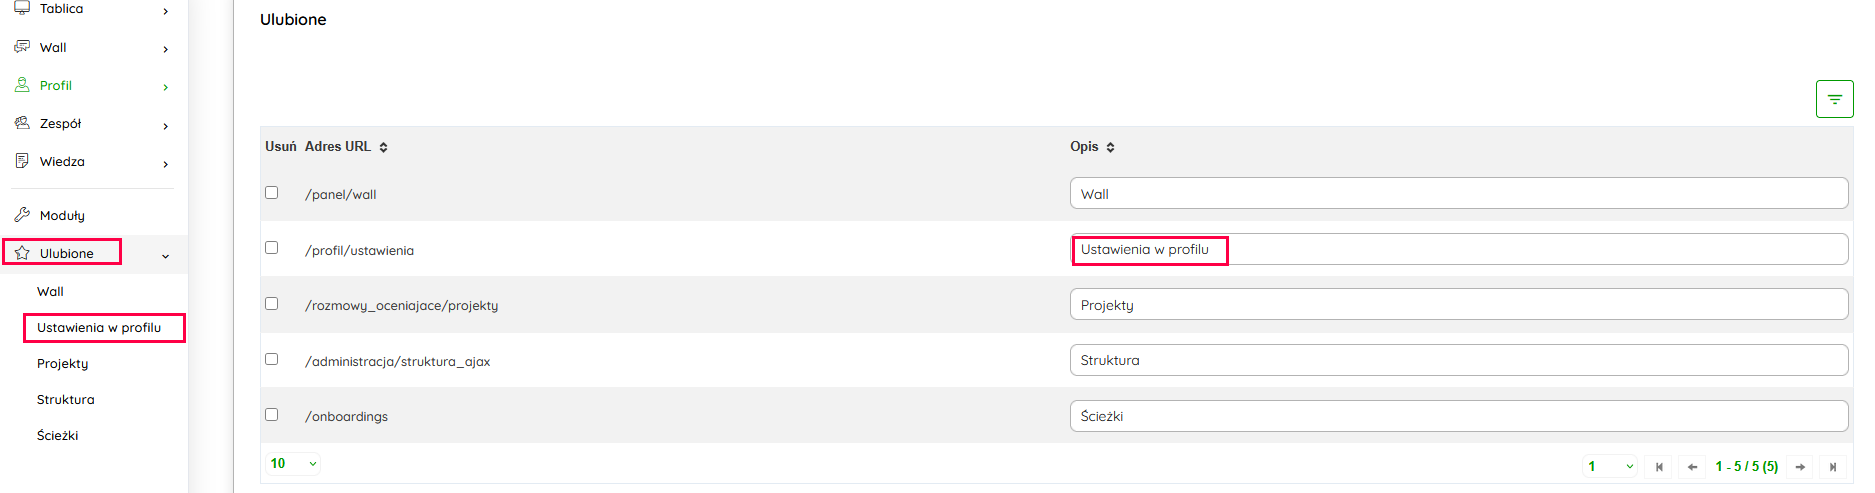
Task: Open the Profil menu item
Action: pos(56,86)
